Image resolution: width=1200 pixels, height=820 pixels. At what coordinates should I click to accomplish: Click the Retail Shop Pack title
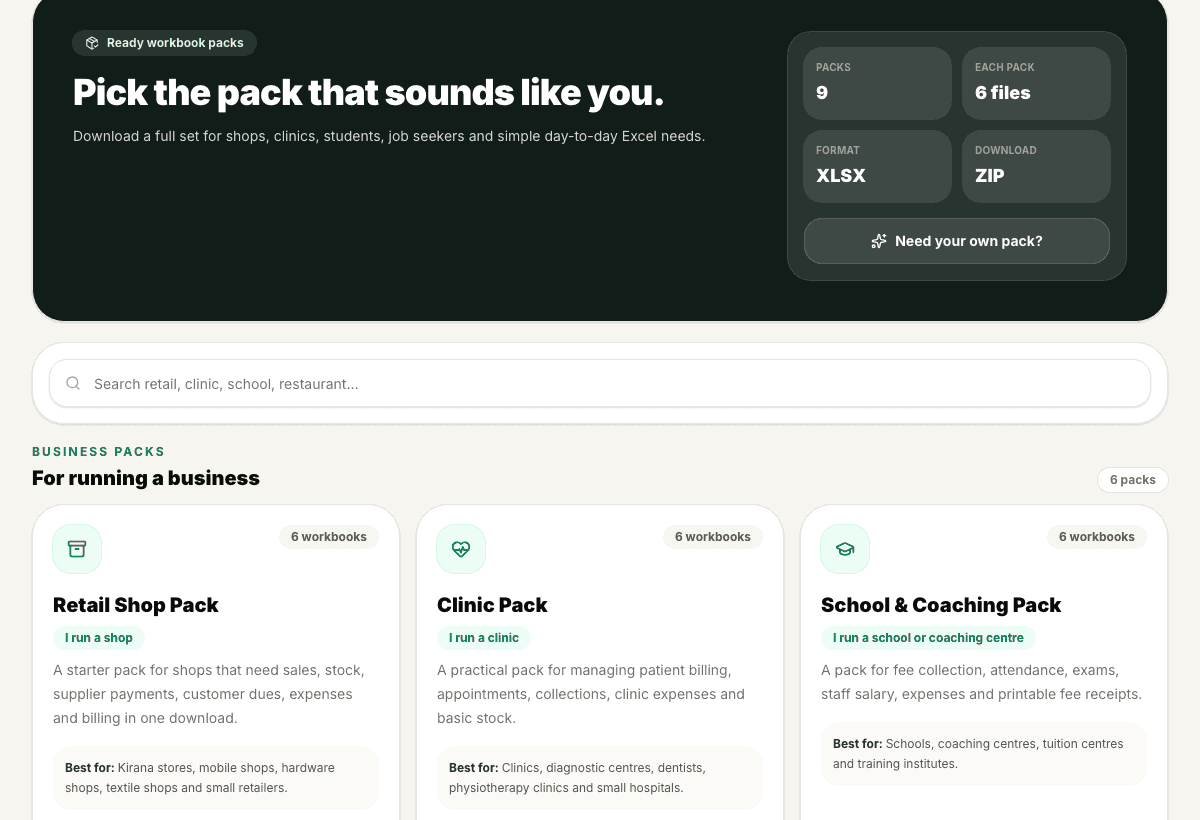(136, 605)
